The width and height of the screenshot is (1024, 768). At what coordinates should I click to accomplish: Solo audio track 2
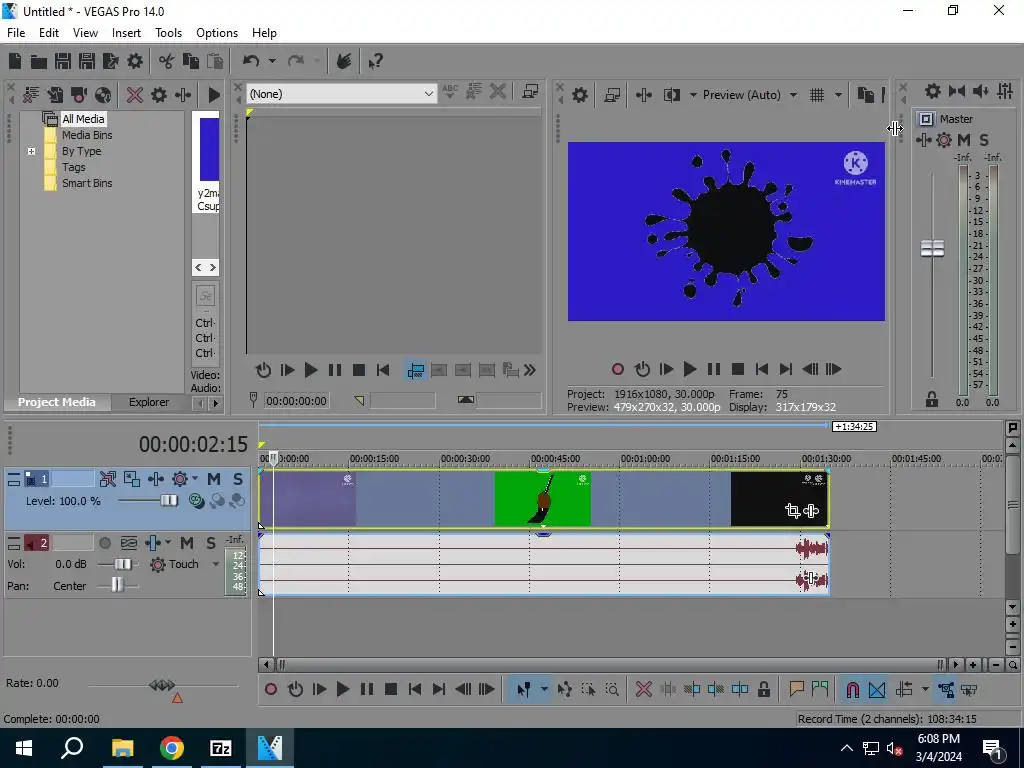tap(211, 543)
